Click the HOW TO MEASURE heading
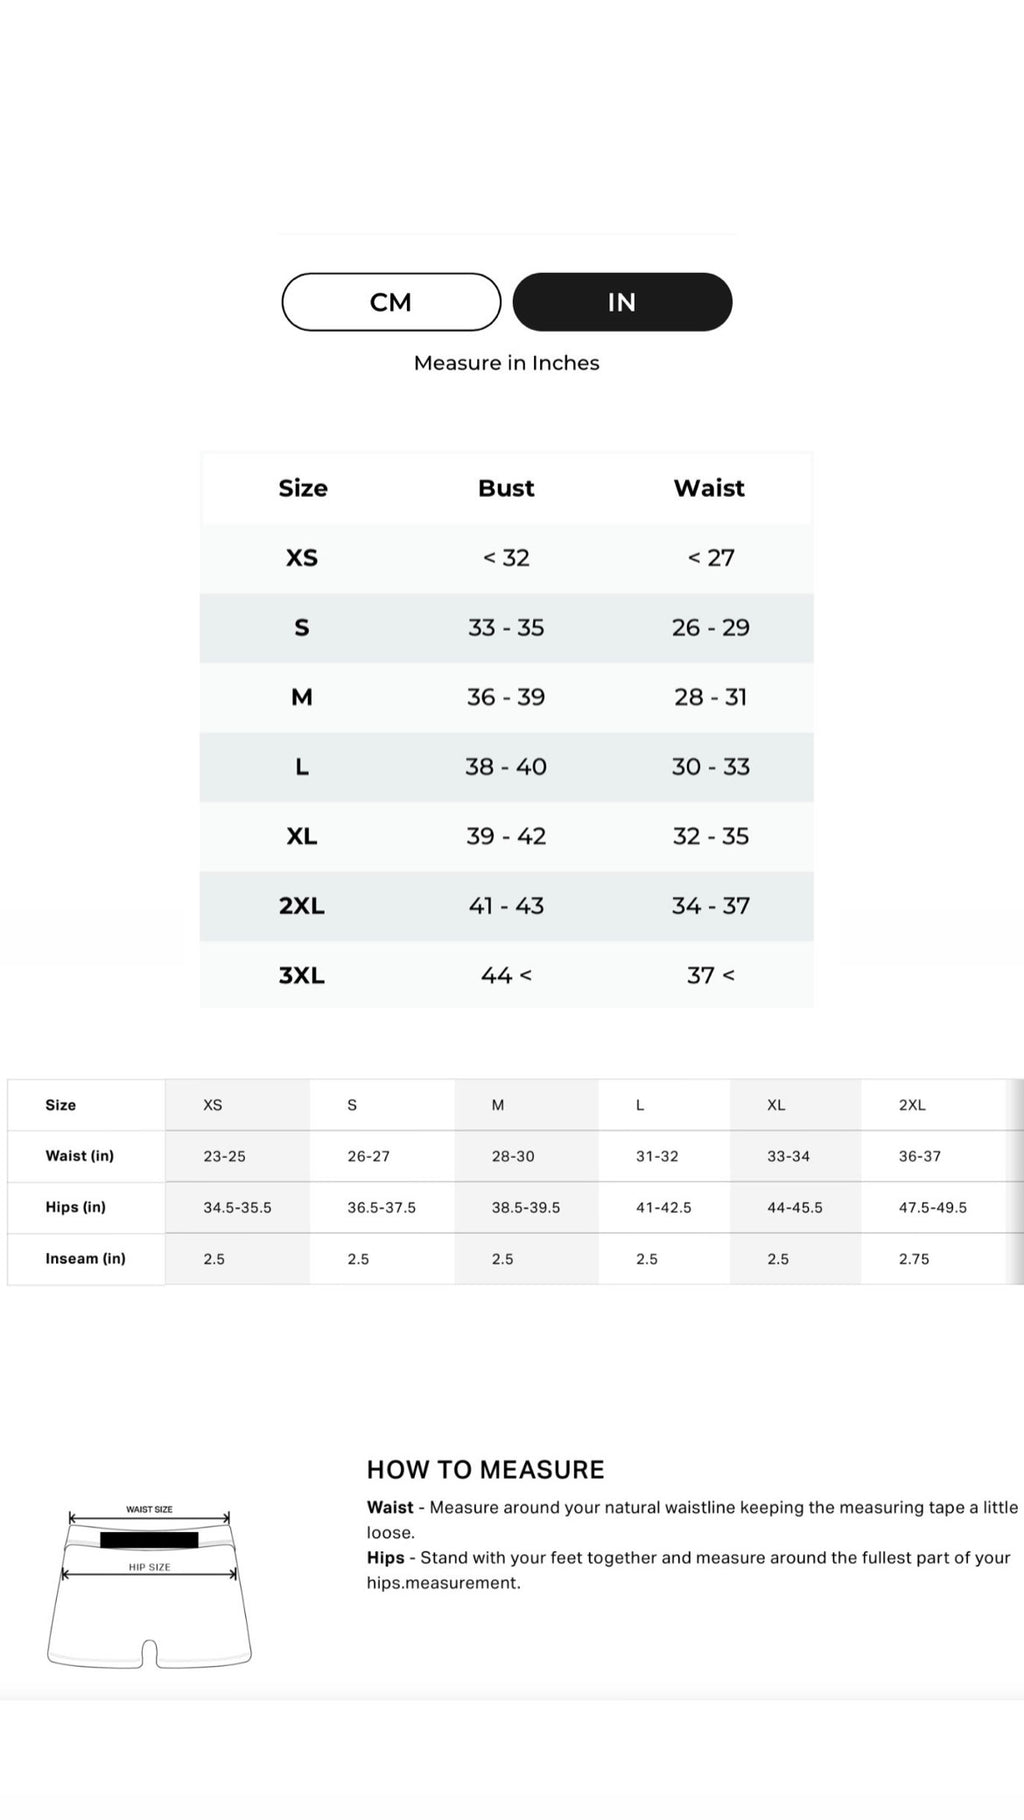 [486, 1469]
